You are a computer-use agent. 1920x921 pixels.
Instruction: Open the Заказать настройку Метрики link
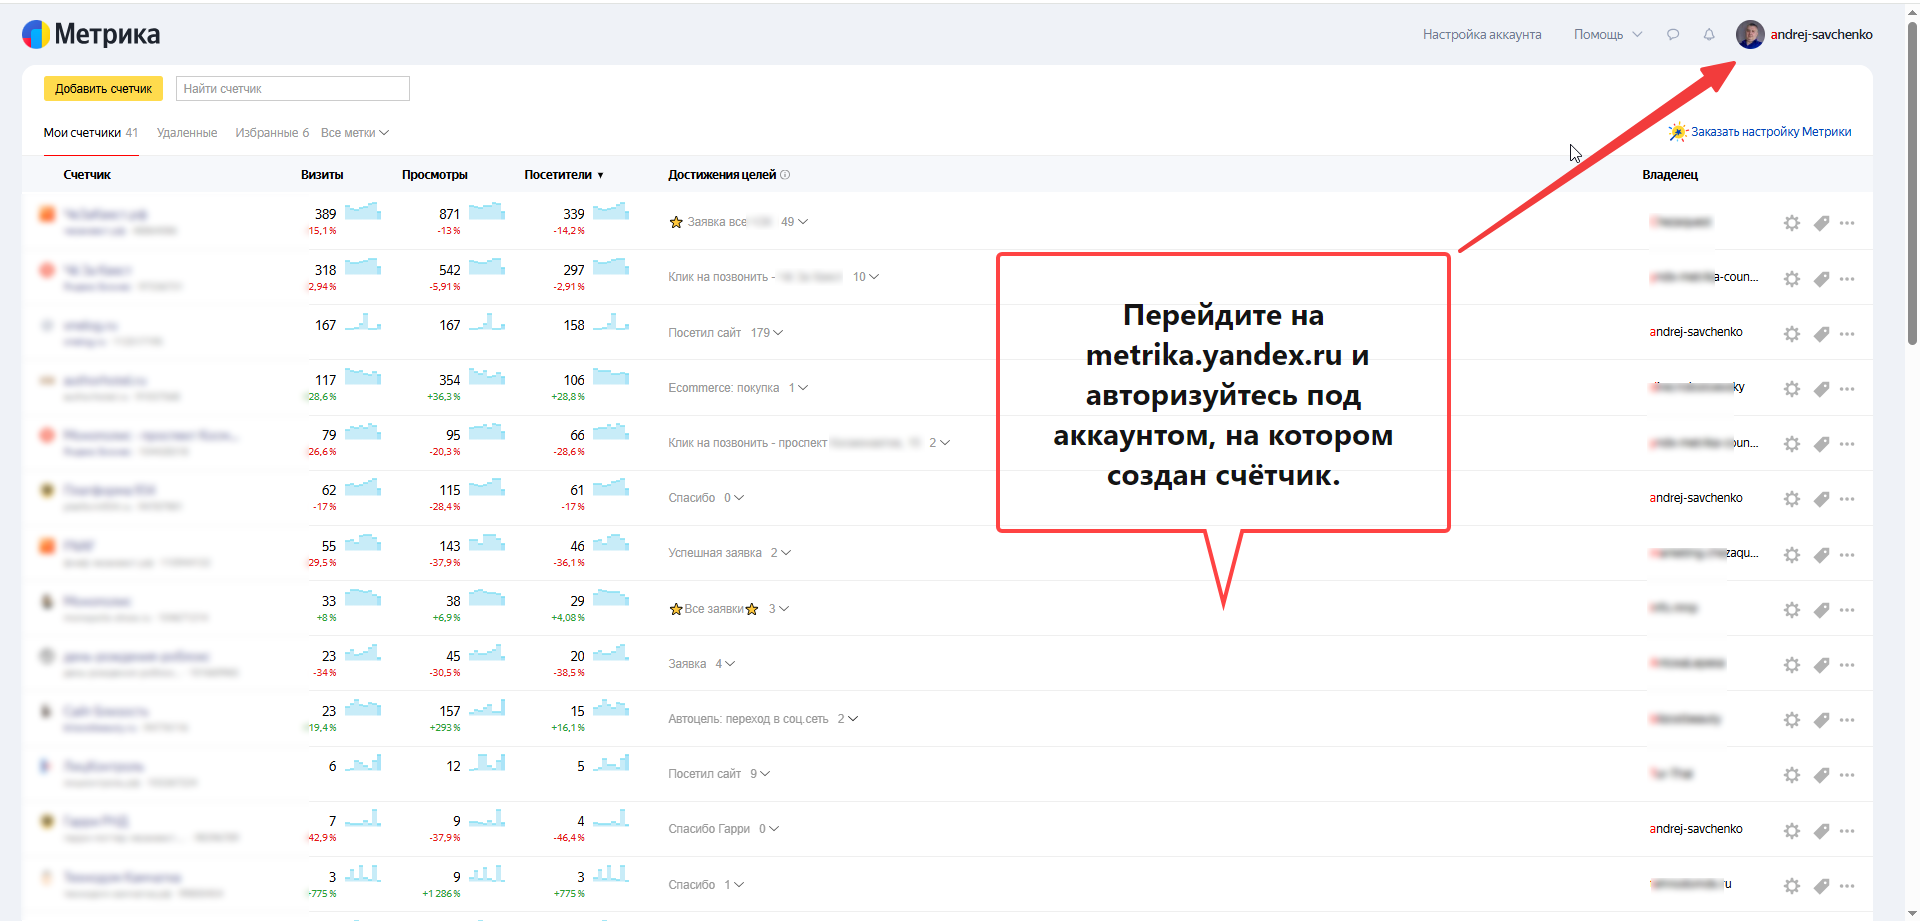1760,132
